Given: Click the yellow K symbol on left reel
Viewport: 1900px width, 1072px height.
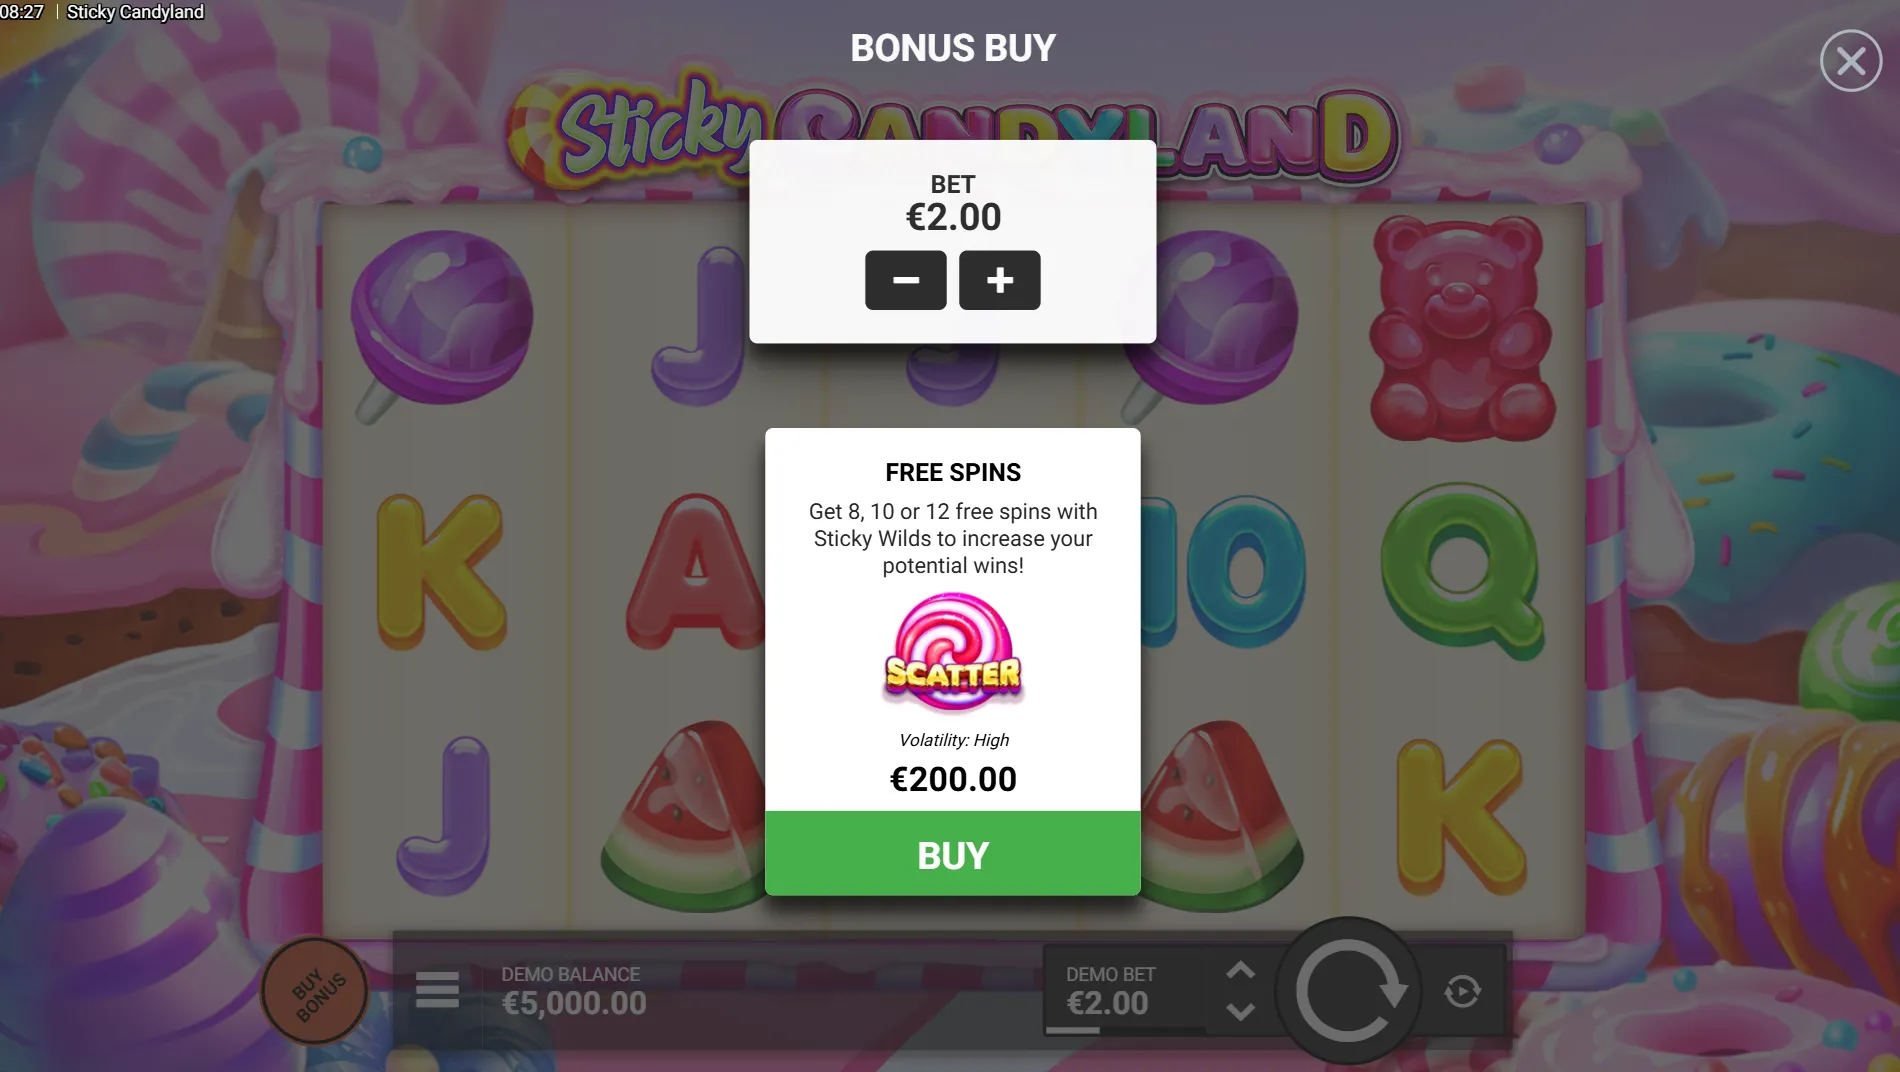Looking at the screenshot, I should [441, 572].
